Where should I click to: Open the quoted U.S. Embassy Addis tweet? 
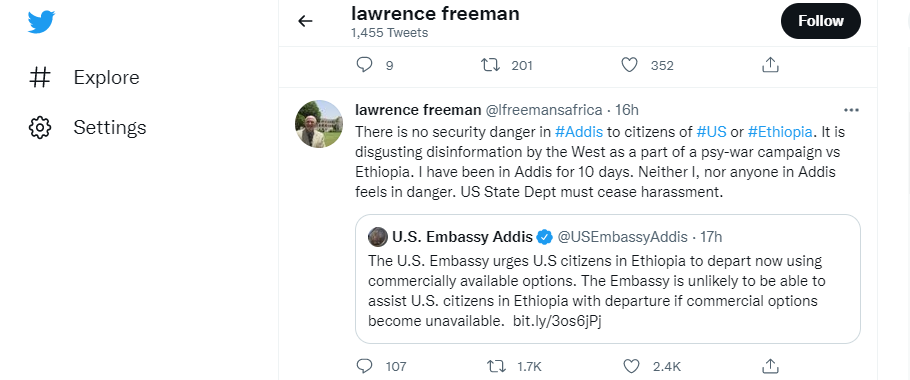click(608, 279)
